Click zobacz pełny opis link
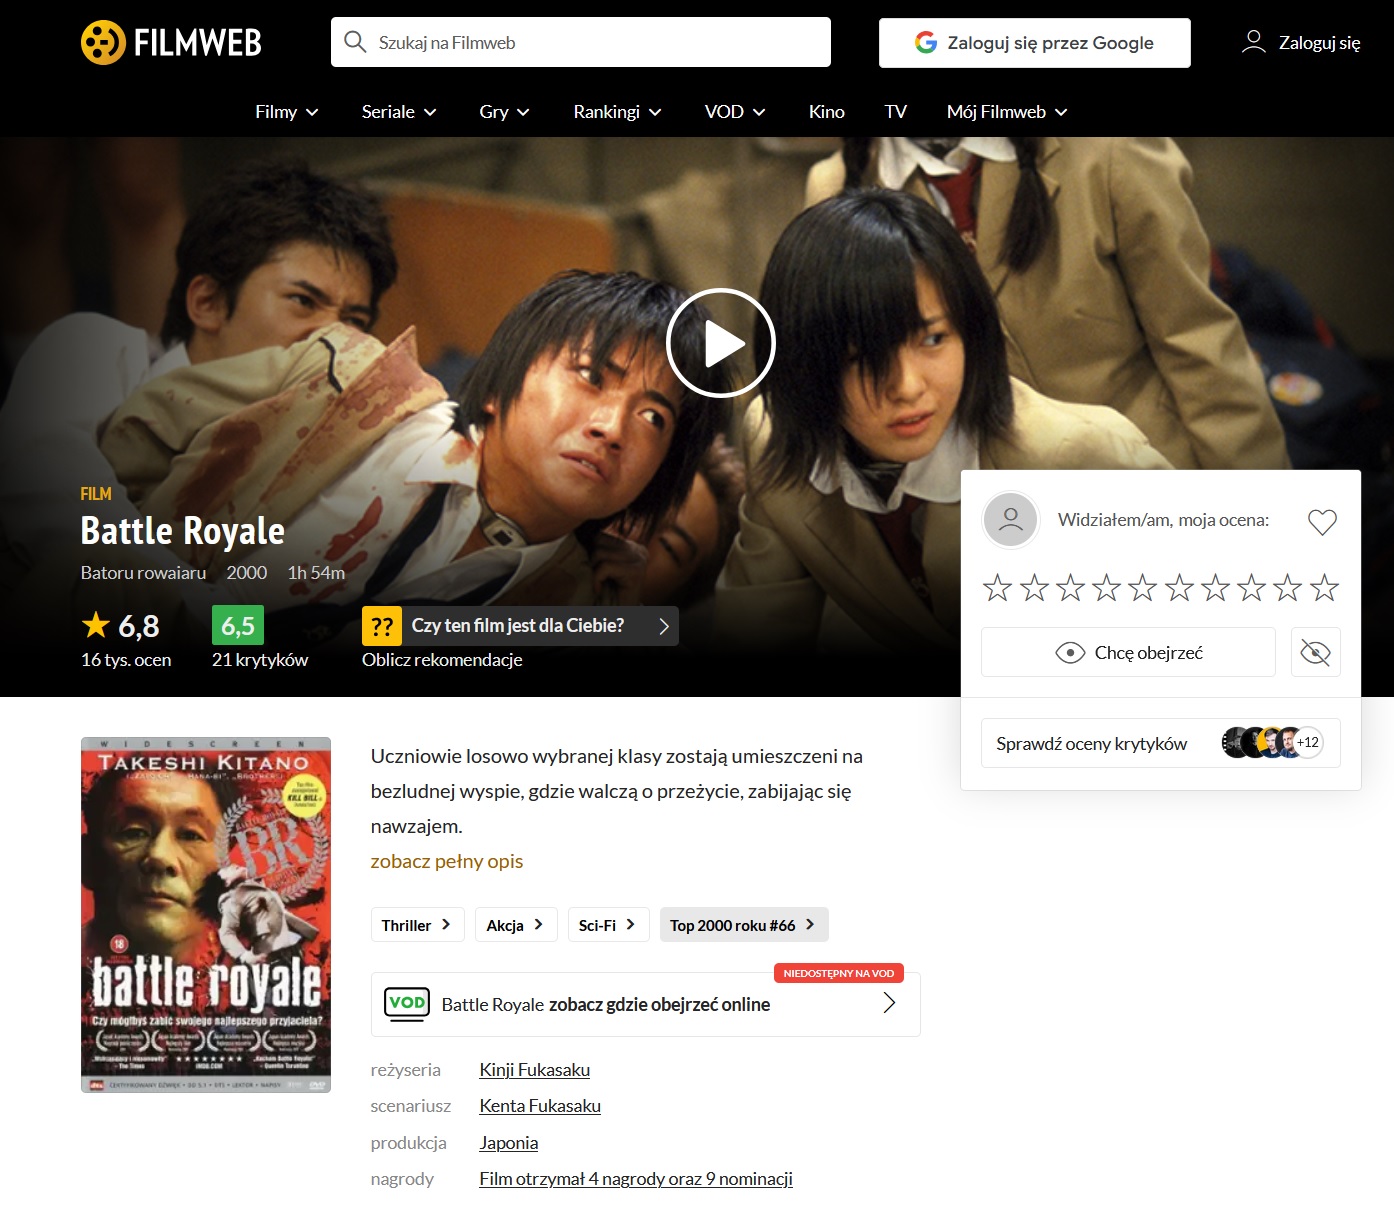Image resolution: width=1394 pixels, height=1215 pixels. [447, 861]
